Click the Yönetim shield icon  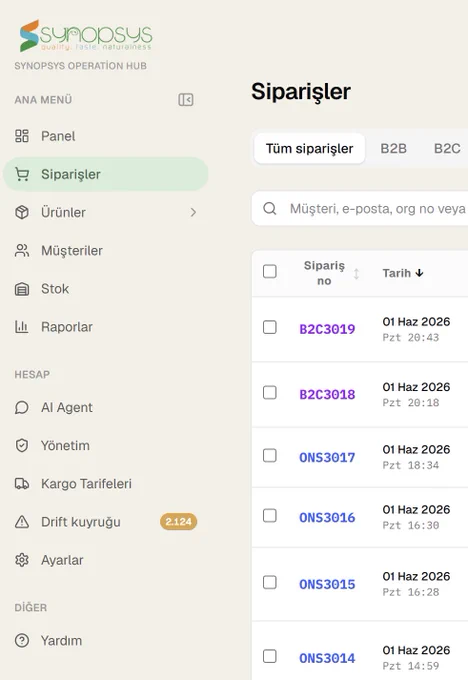coord(22,445)
